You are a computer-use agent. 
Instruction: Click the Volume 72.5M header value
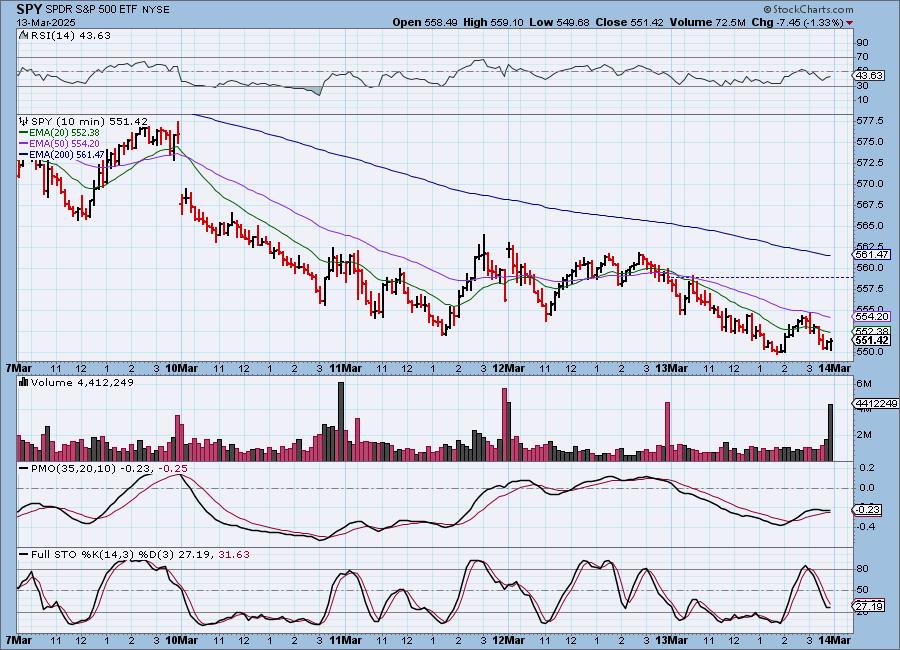pos(707,22)
